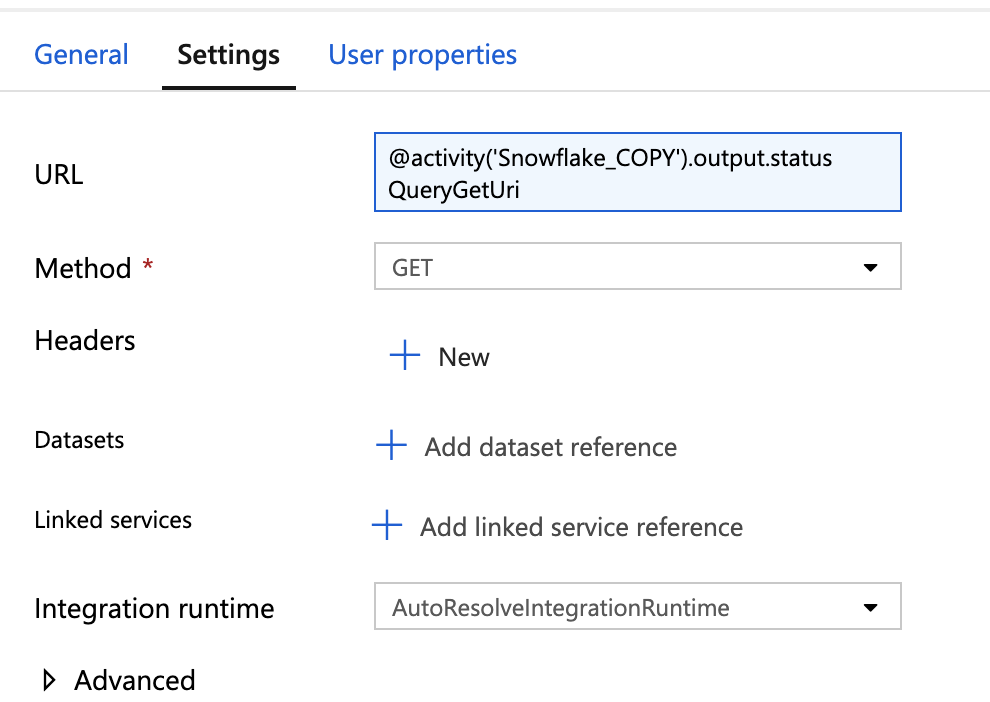Click Add linked service reference text
990x702 pixels.
tap(581, 527)
